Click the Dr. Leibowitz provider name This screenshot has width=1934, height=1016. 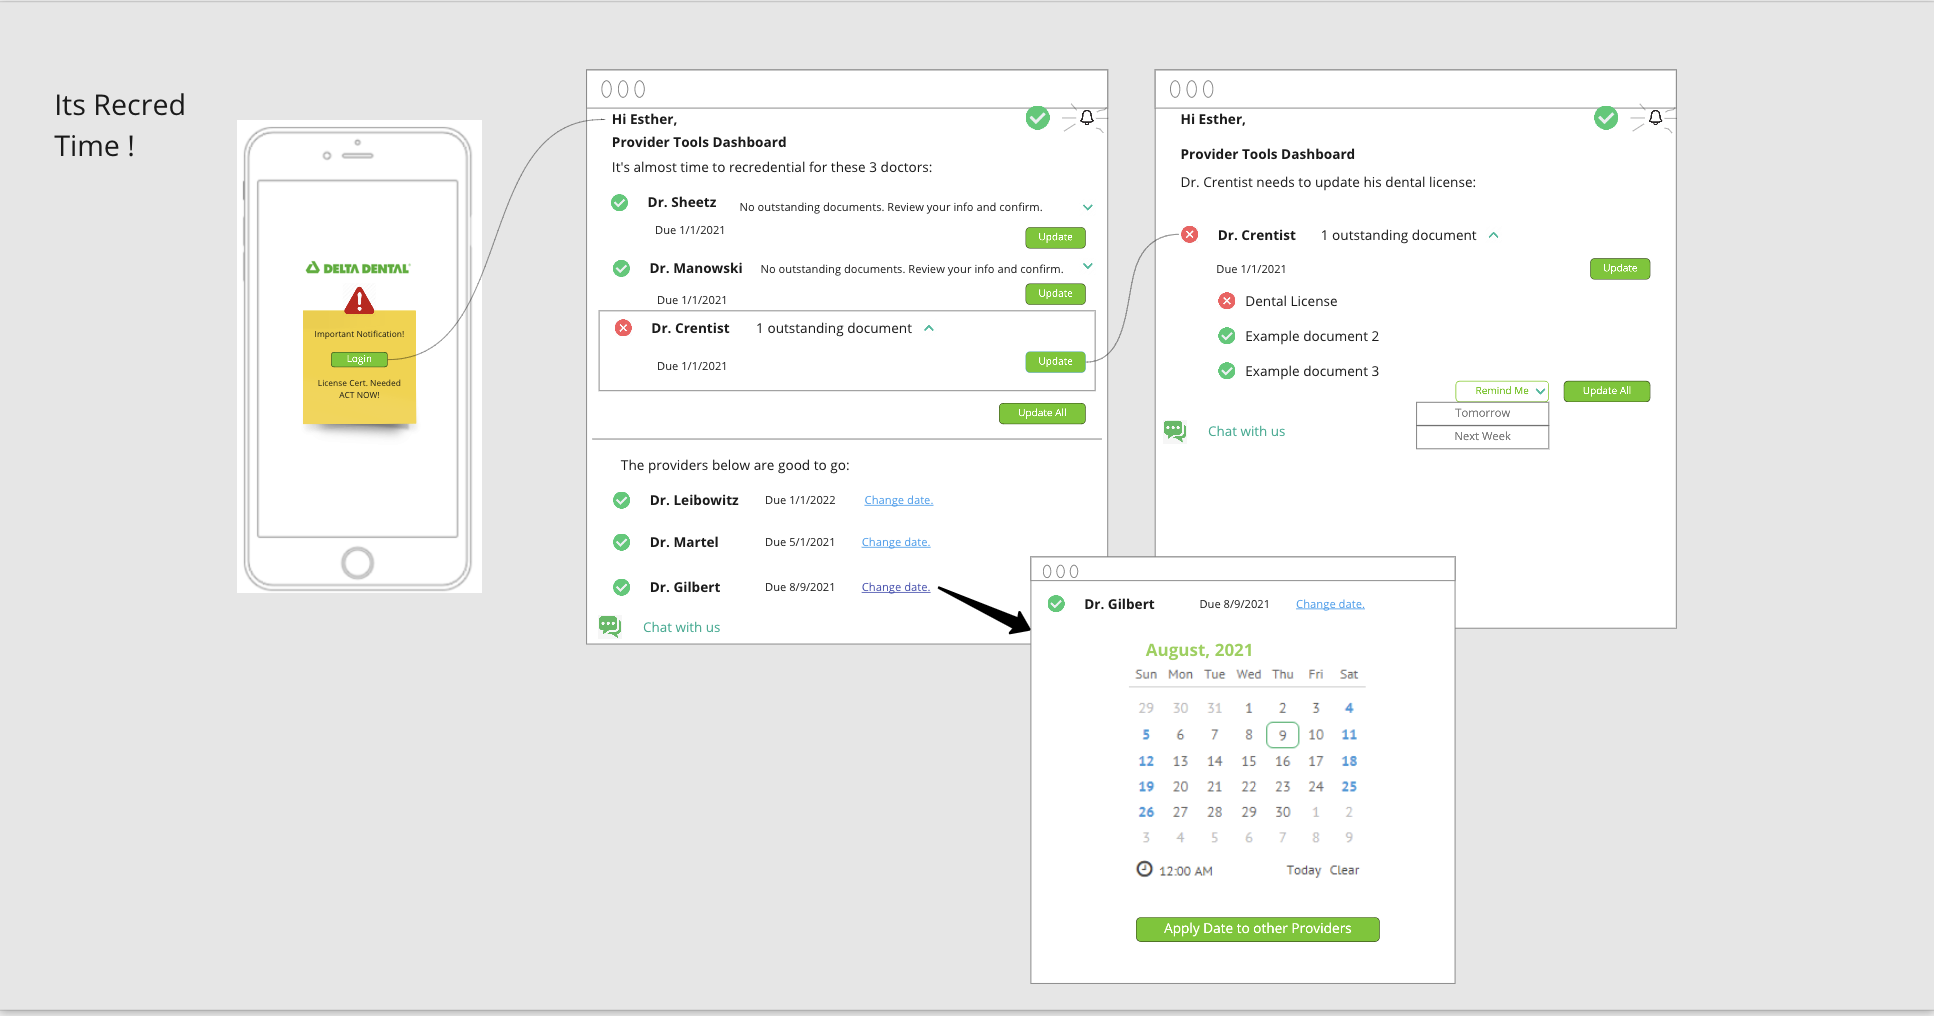click(694, 500)
